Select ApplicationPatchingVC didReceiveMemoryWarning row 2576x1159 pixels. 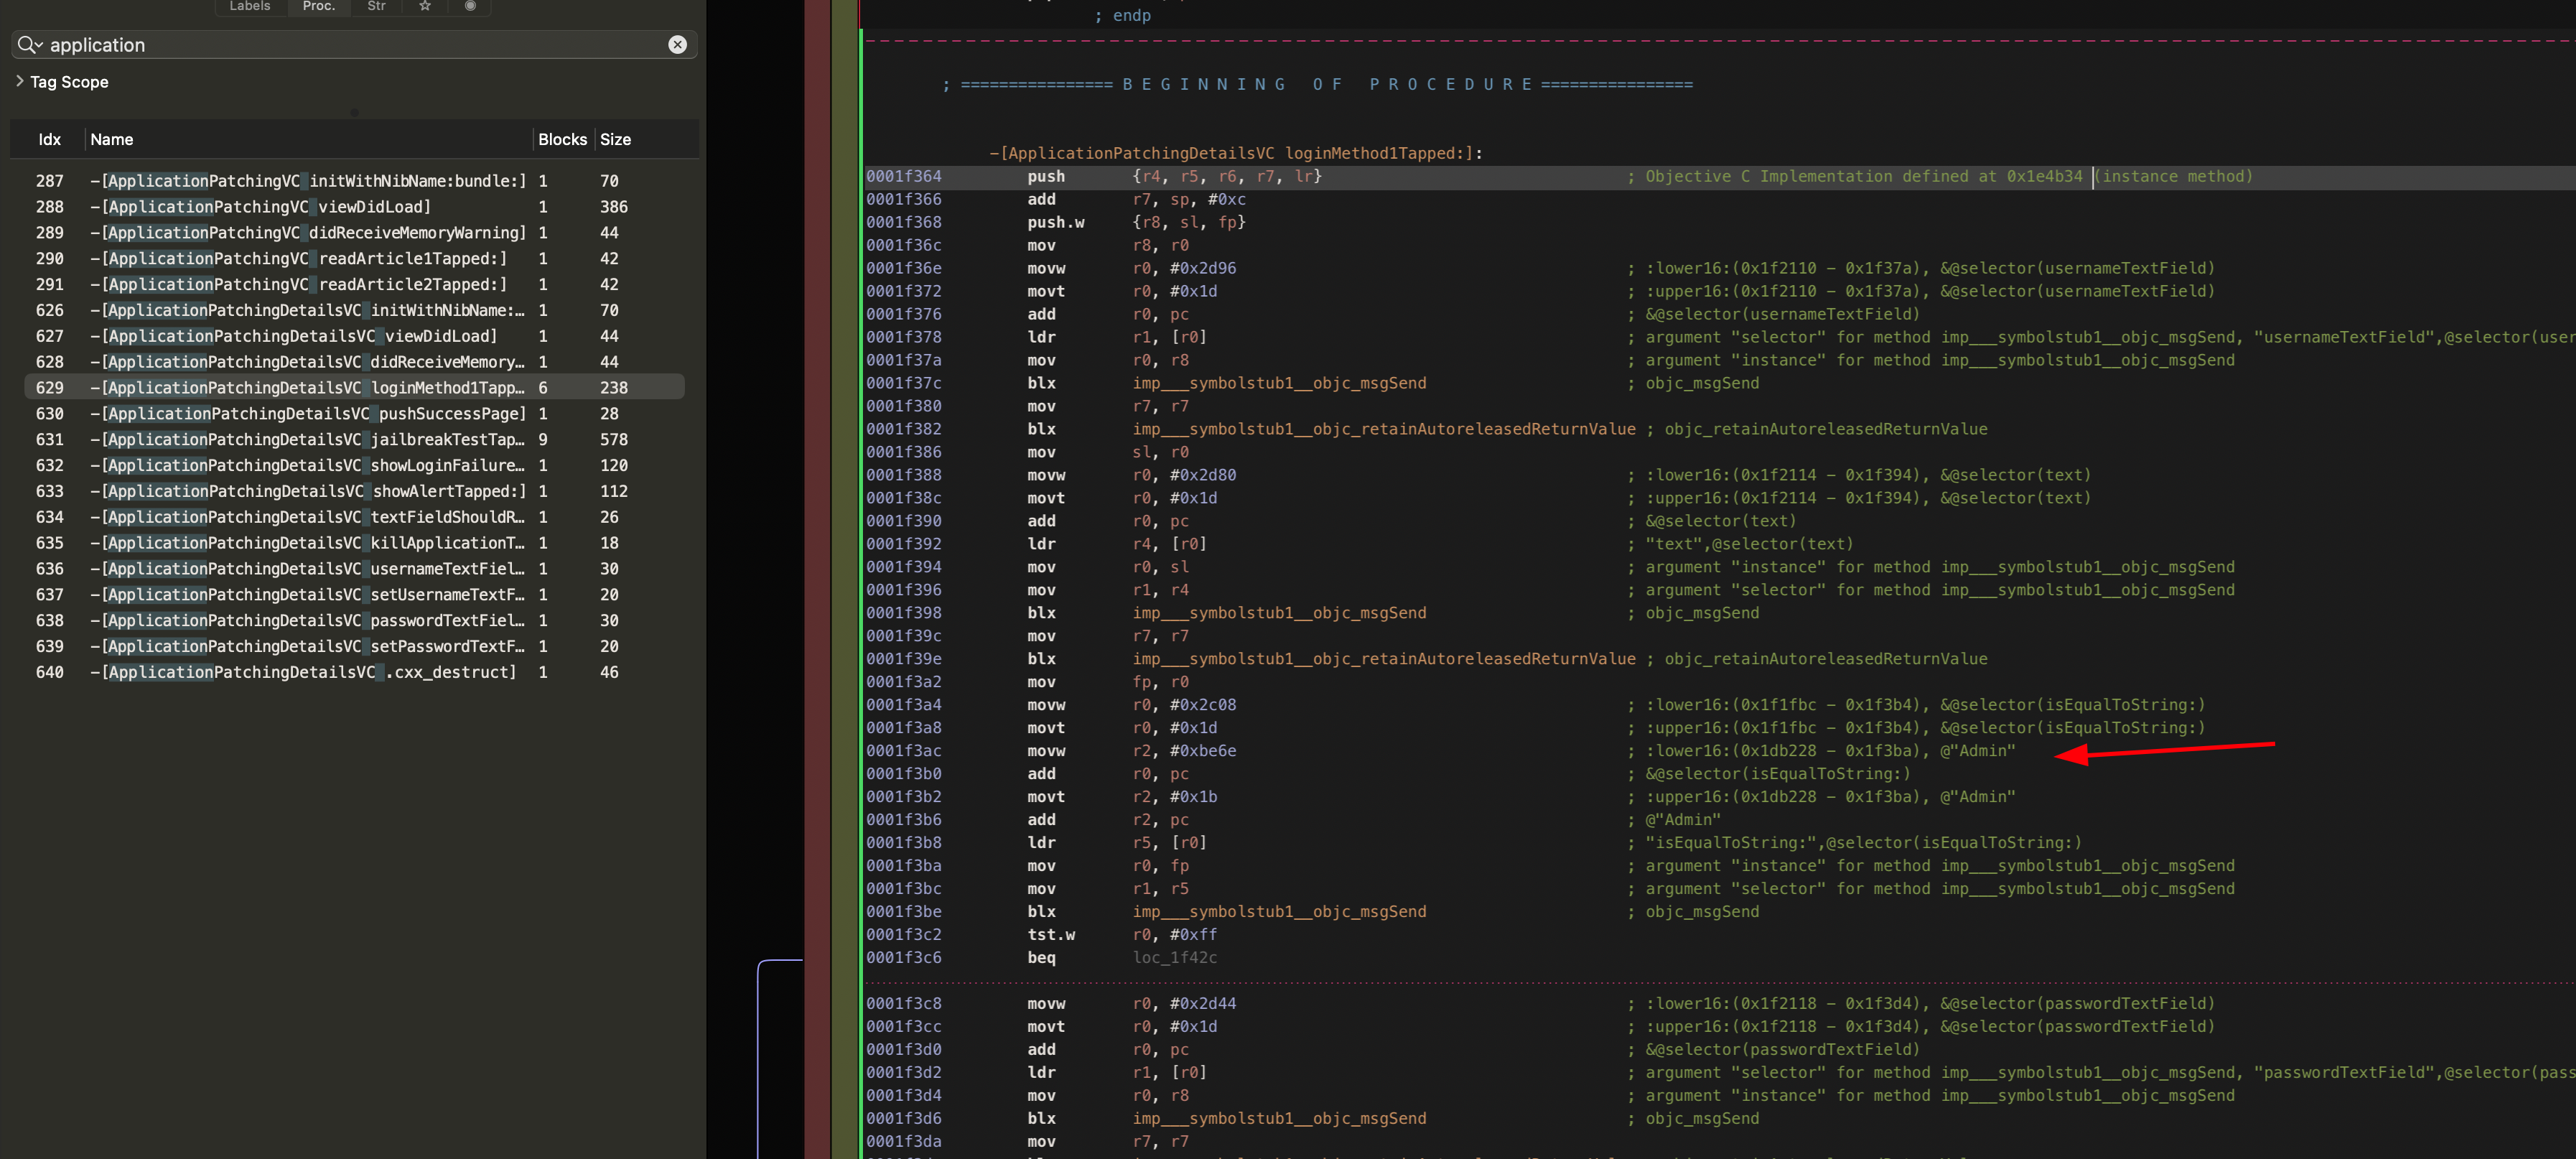pyautogui.click(x=354, y=233)
